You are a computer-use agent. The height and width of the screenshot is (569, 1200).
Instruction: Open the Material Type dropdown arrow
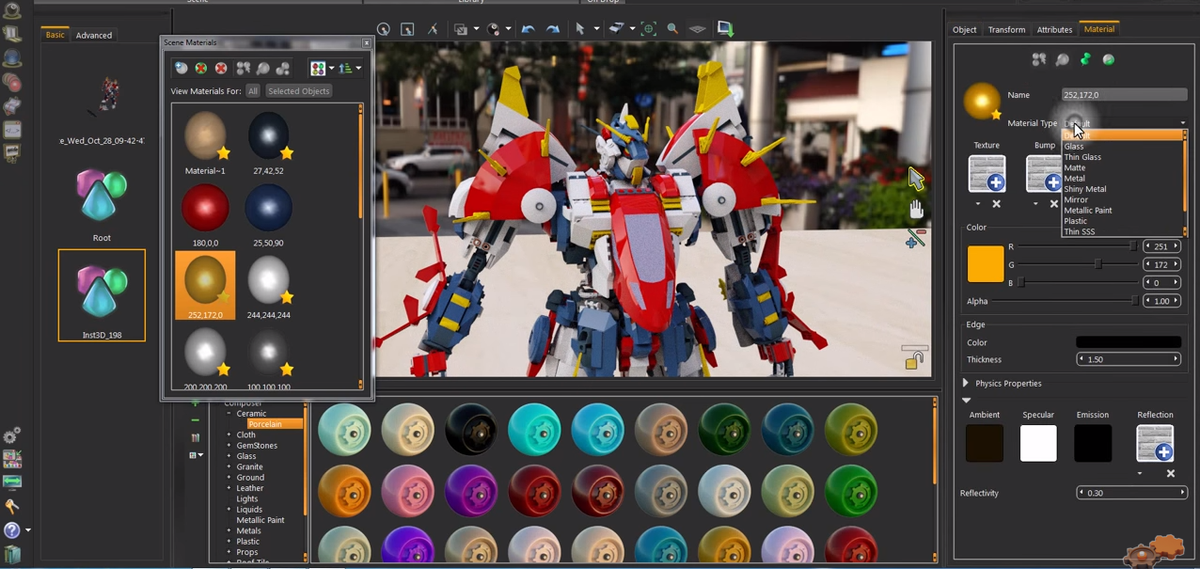(x=1182, y=123)
